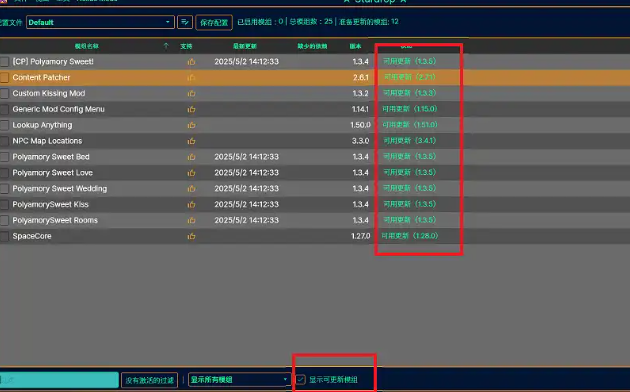Open support icon for Polyamory Sweet Love

coord(191,173)
